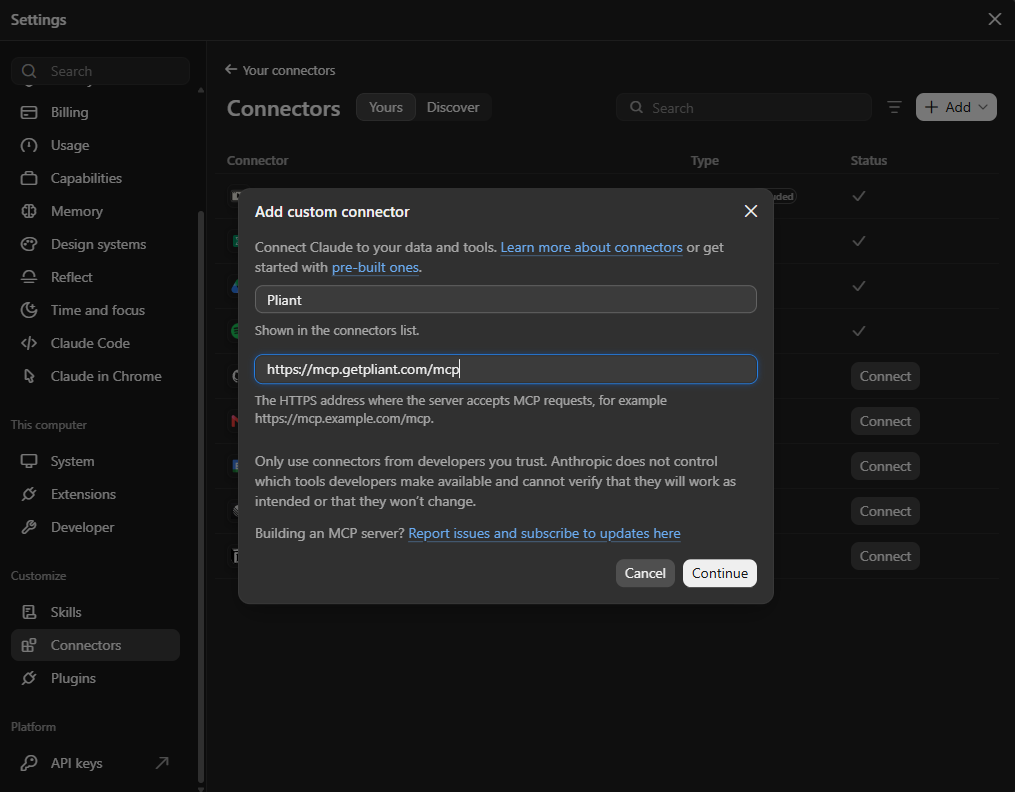Open the Memory settings page
This screenshot has width=1015, height=792.
[x=77, y=212]
